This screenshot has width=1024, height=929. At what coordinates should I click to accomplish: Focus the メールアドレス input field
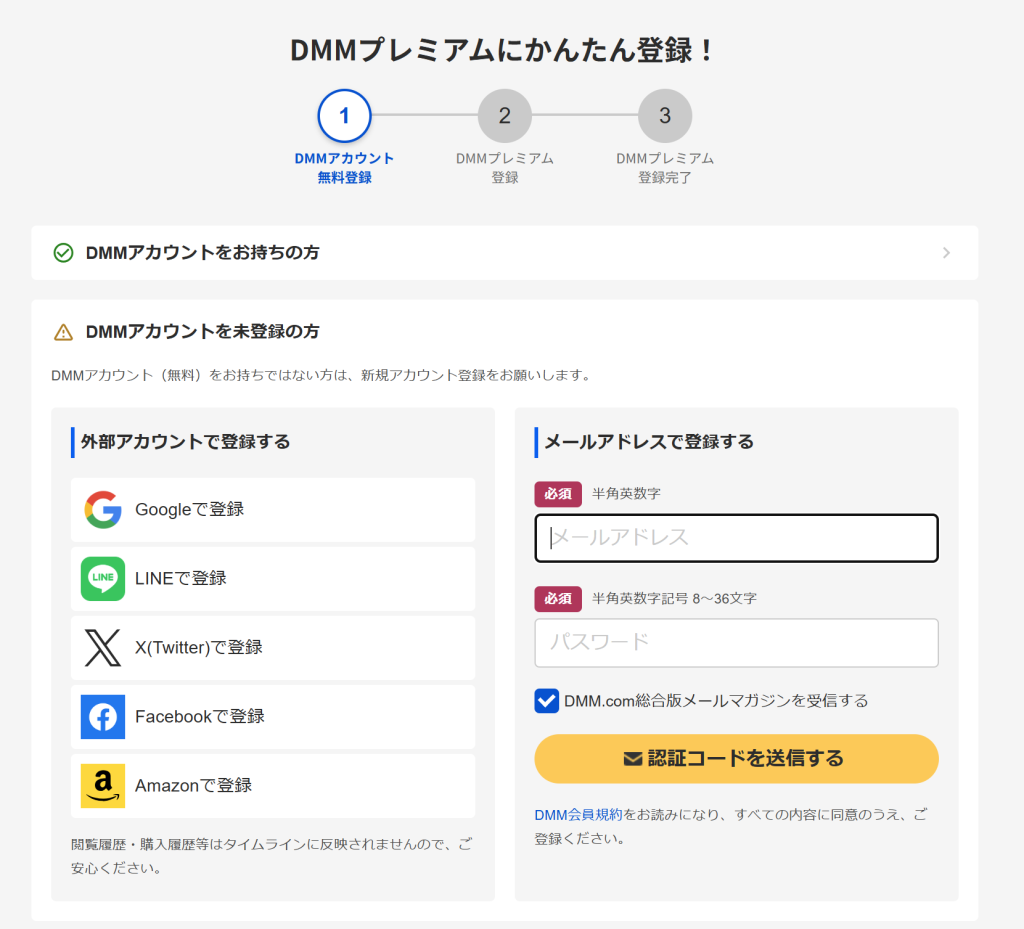736,538
